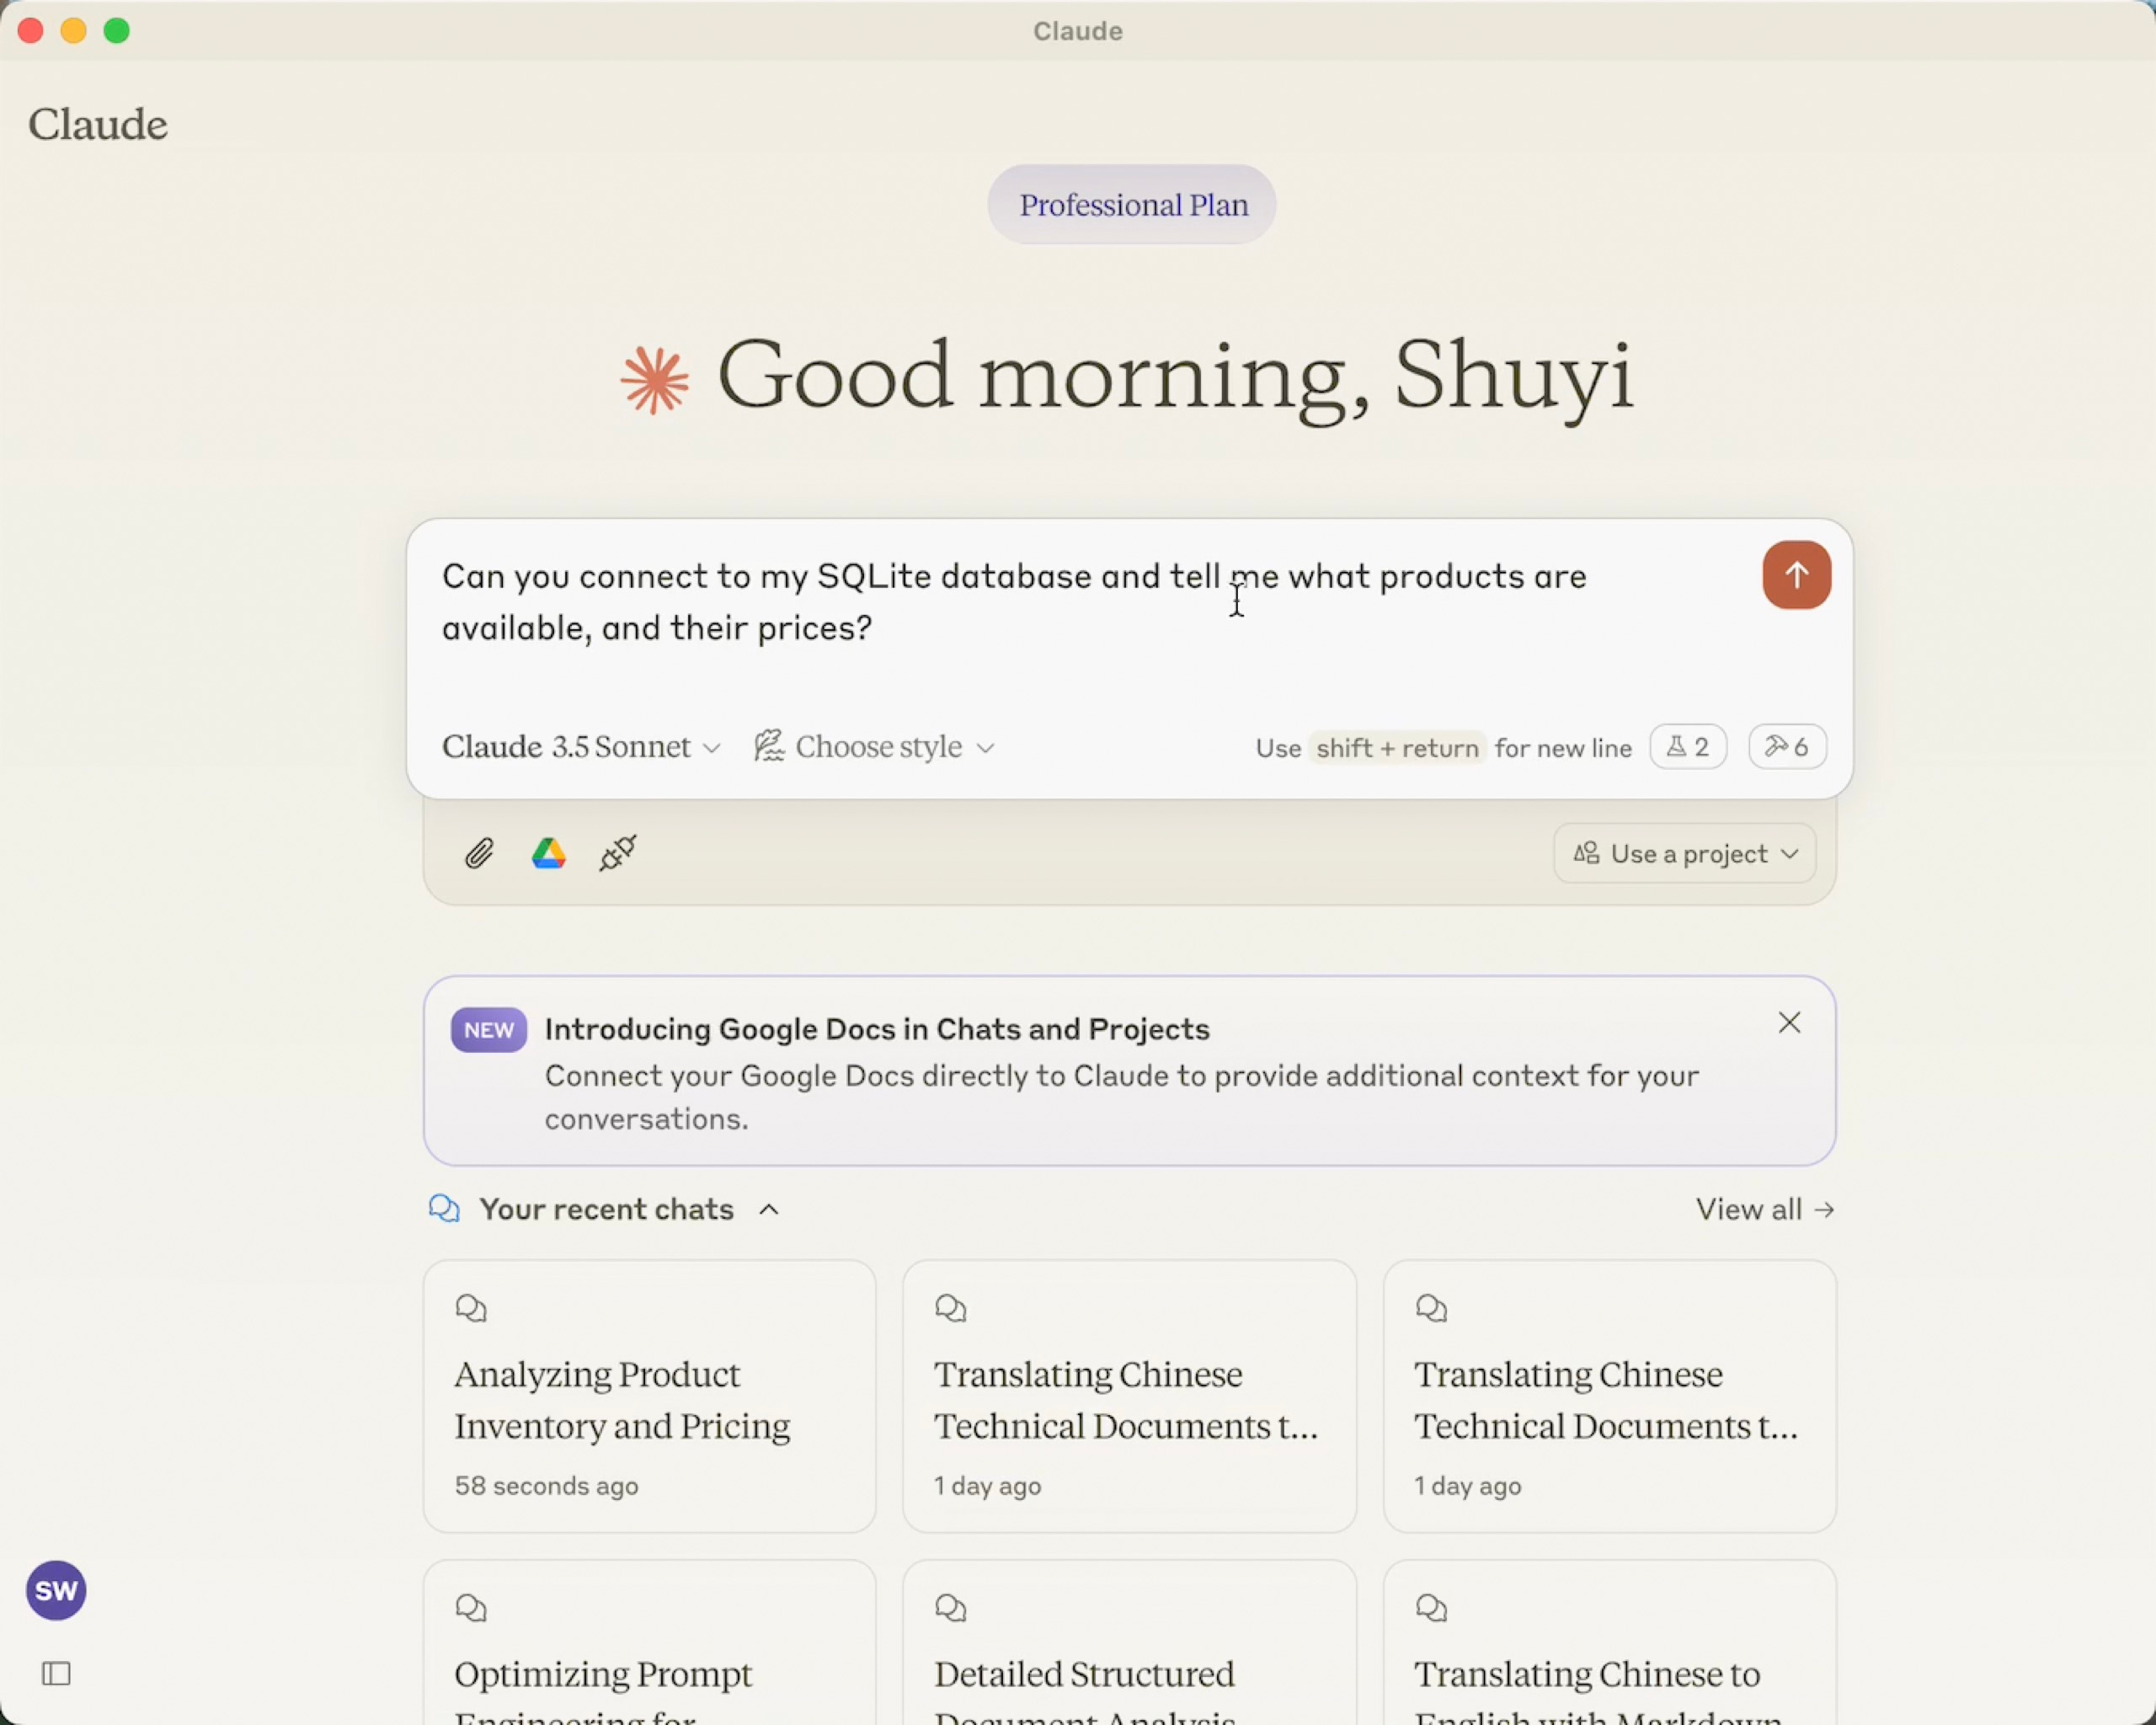Attach a file with the paperclip icon

coord(479,854)
